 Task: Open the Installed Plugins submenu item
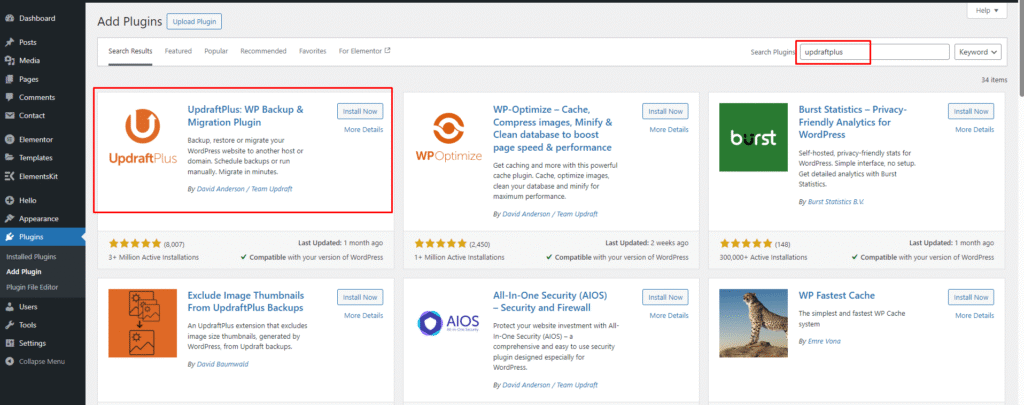point(31,257)
